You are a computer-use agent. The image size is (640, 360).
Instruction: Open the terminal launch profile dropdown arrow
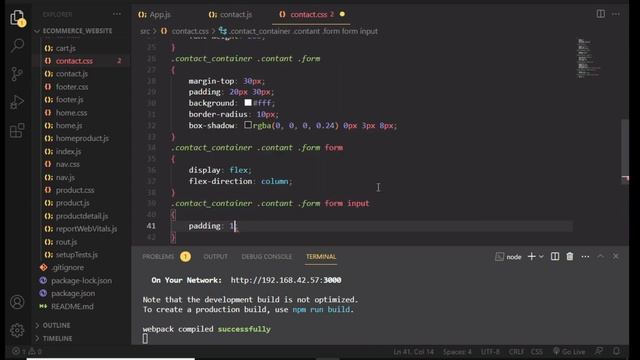(541, 257)
